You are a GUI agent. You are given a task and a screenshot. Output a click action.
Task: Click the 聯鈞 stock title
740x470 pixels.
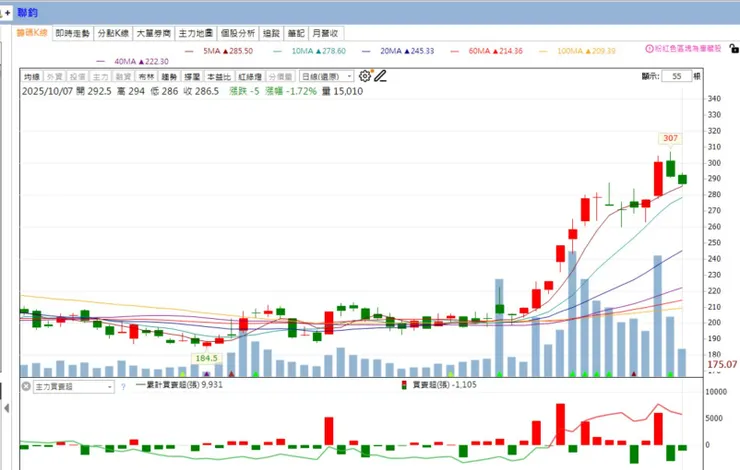tap(28, 13)
